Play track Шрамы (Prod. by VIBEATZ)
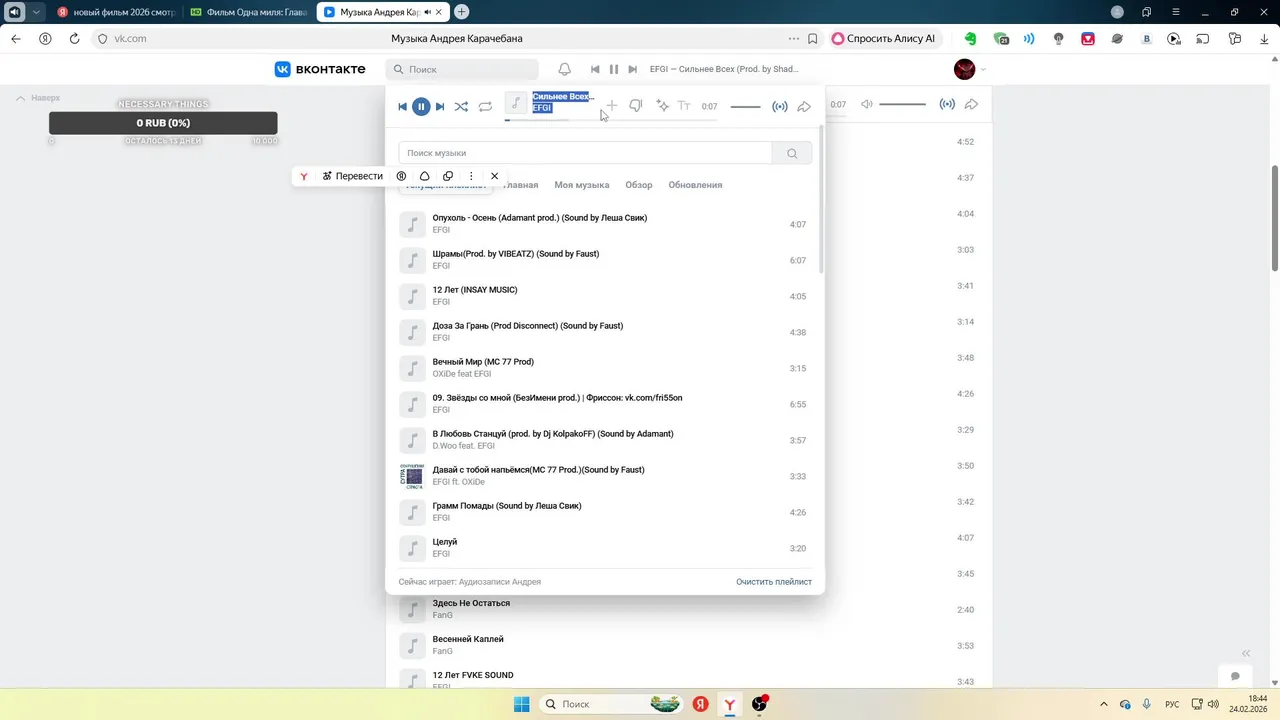This screenshot has width=1280, height=720. coord(603,260)
